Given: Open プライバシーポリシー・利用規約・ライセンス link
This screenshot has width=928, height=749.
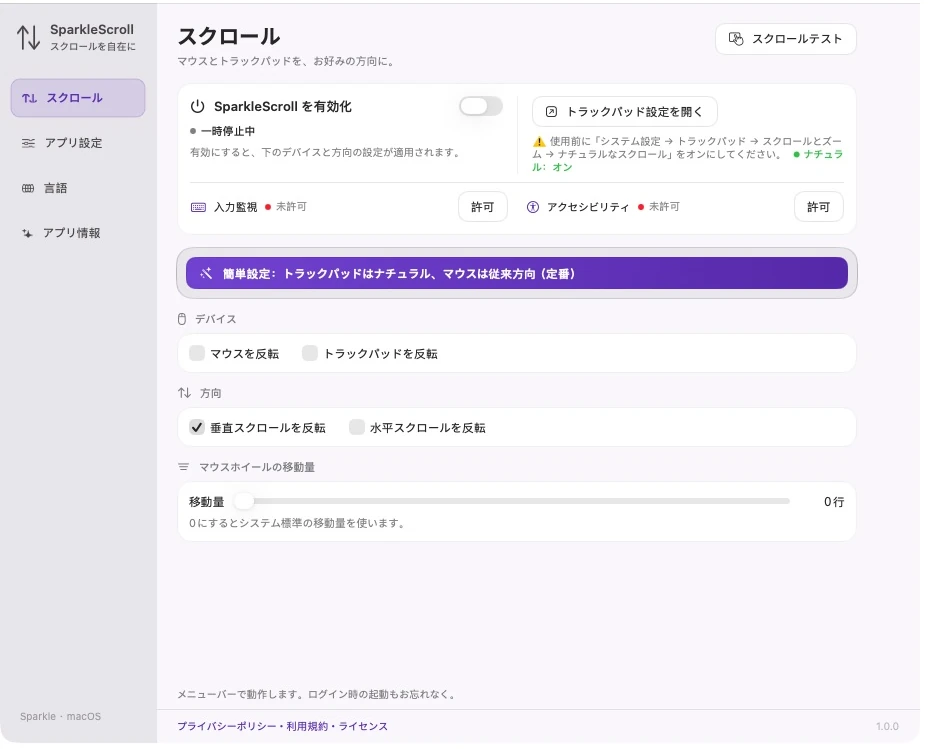Looking at the screenshot, I should (282, 726).
